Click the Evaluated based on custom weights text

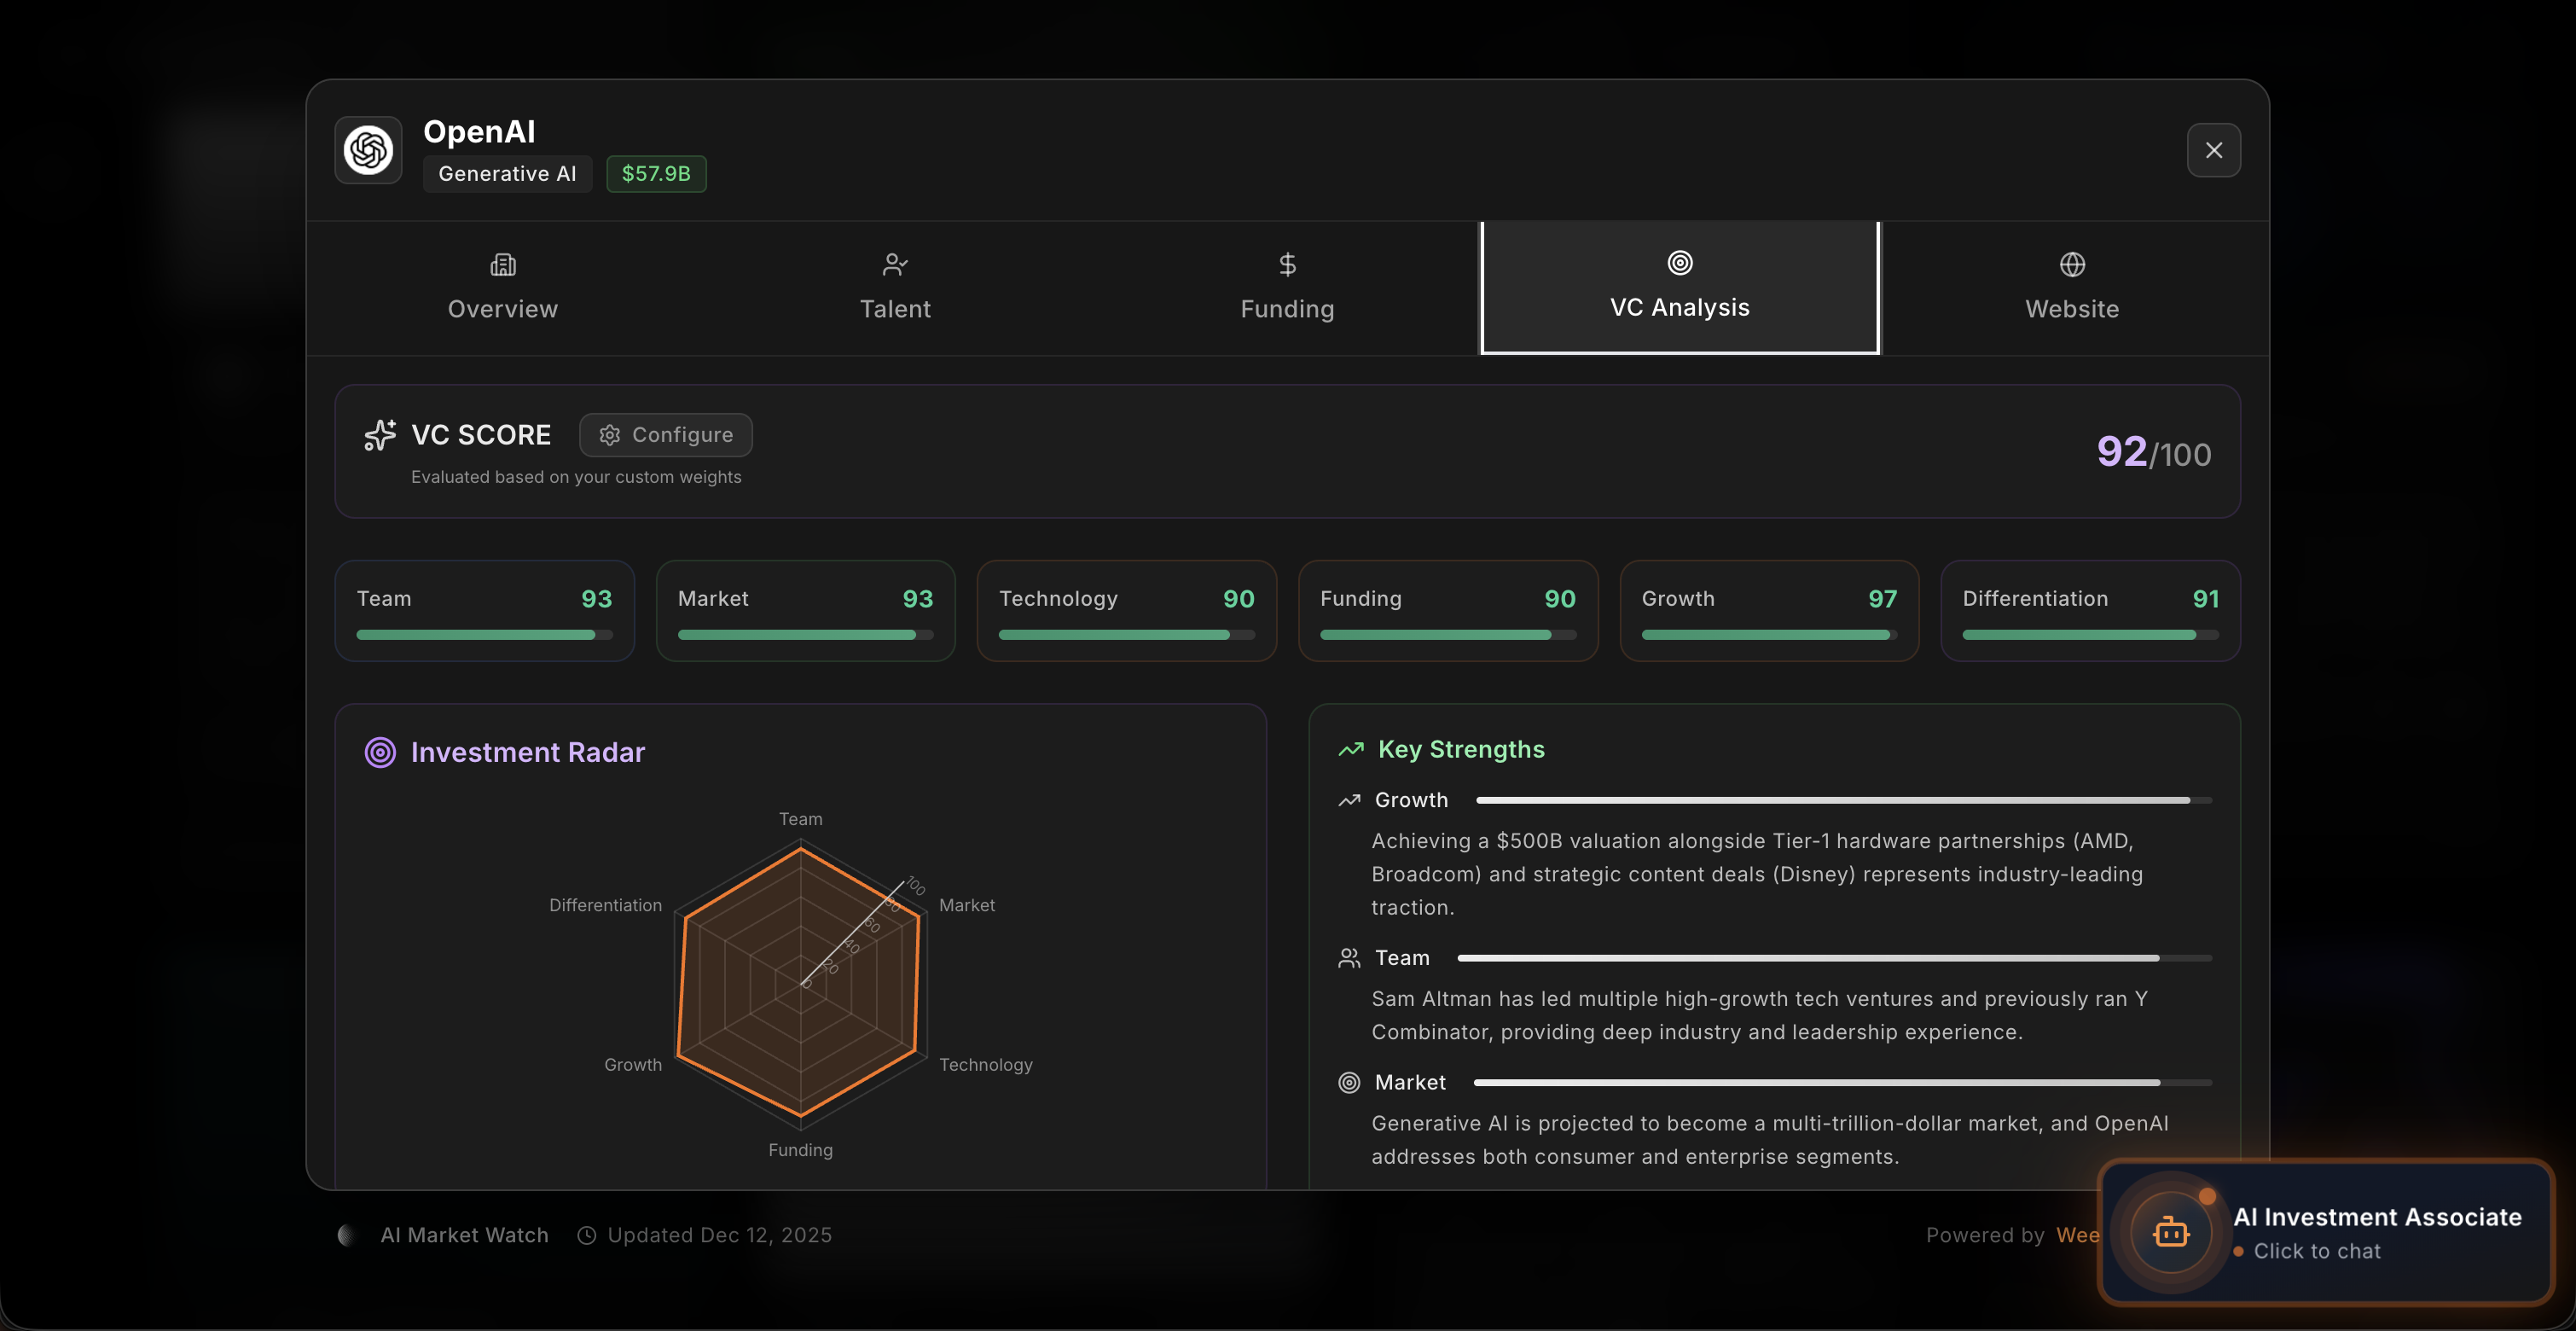tap(576, 477)
